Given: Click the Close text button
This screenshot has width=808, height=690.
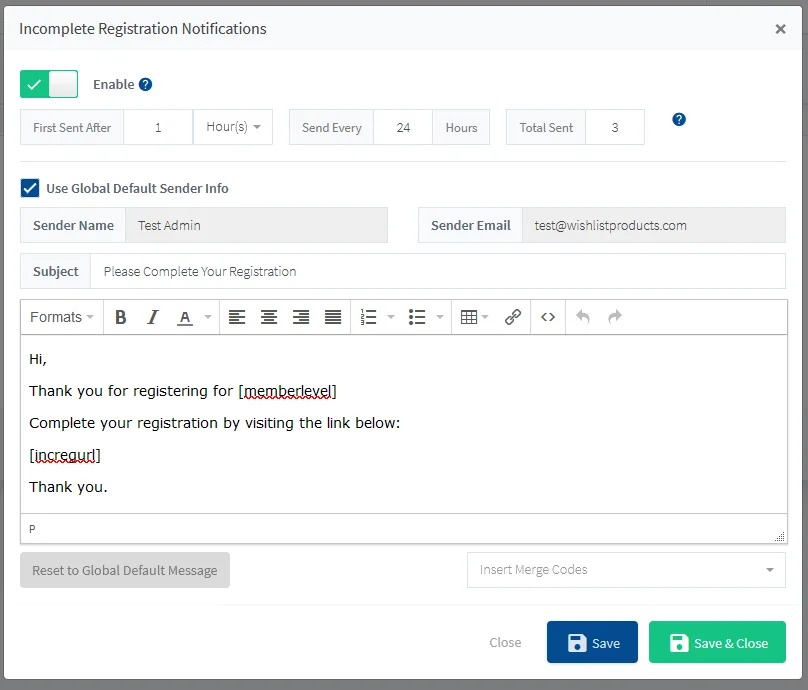Looking at the screenshot, I should pos(505,643).
